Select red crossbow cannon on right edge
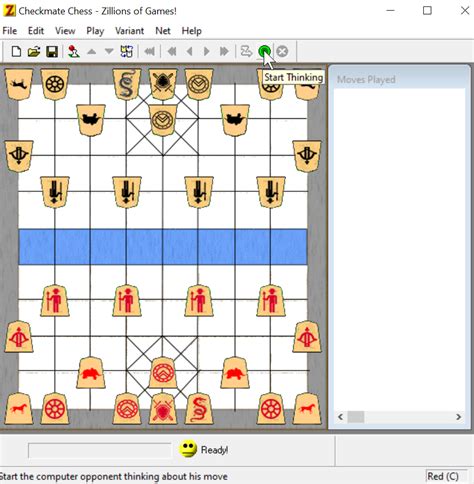 [x=307, y=336]
